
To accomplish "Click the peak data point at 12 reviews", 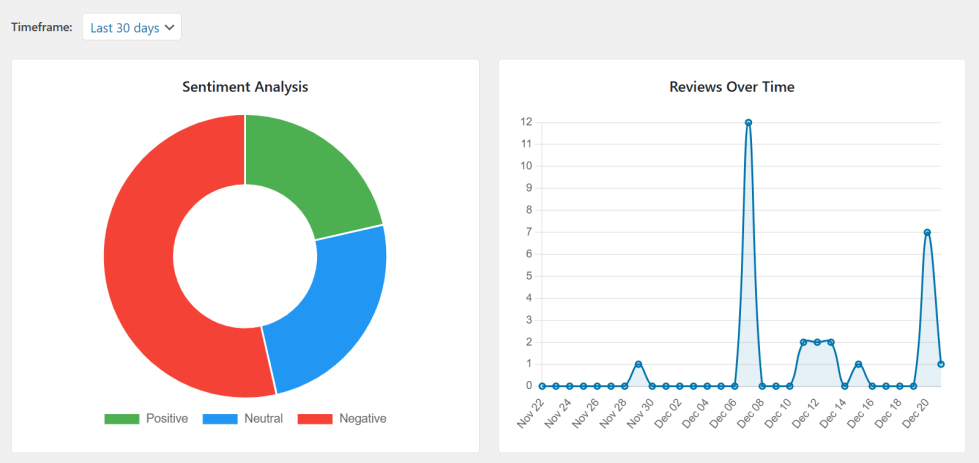I will pos(748,122).
